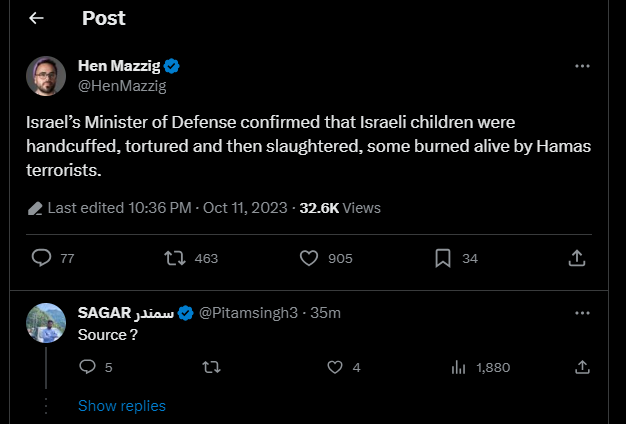Reply to SAGAR's comment
This screenshot has height=424, width=626.
click(86, 367)
